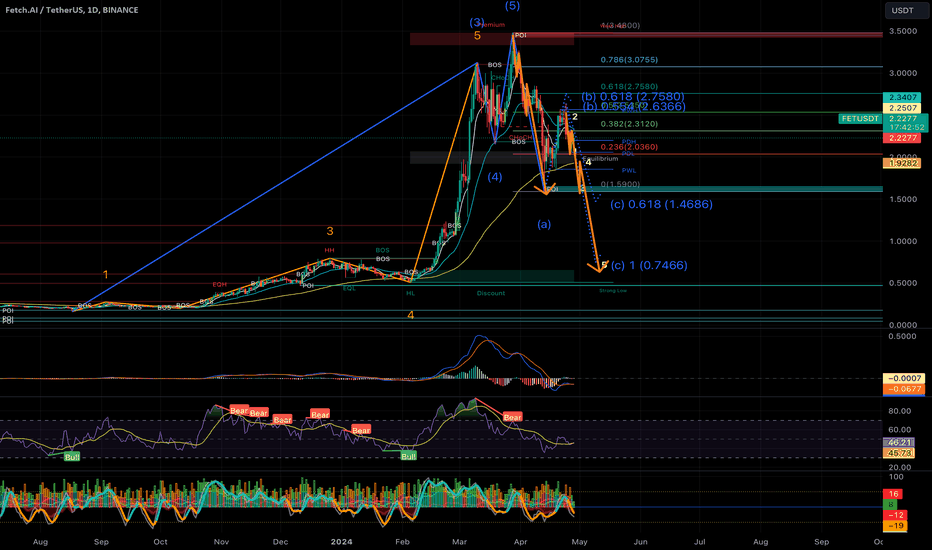Click the Nov label on time axis
This screenshot has width=932, height=550.
coord(221,542)
